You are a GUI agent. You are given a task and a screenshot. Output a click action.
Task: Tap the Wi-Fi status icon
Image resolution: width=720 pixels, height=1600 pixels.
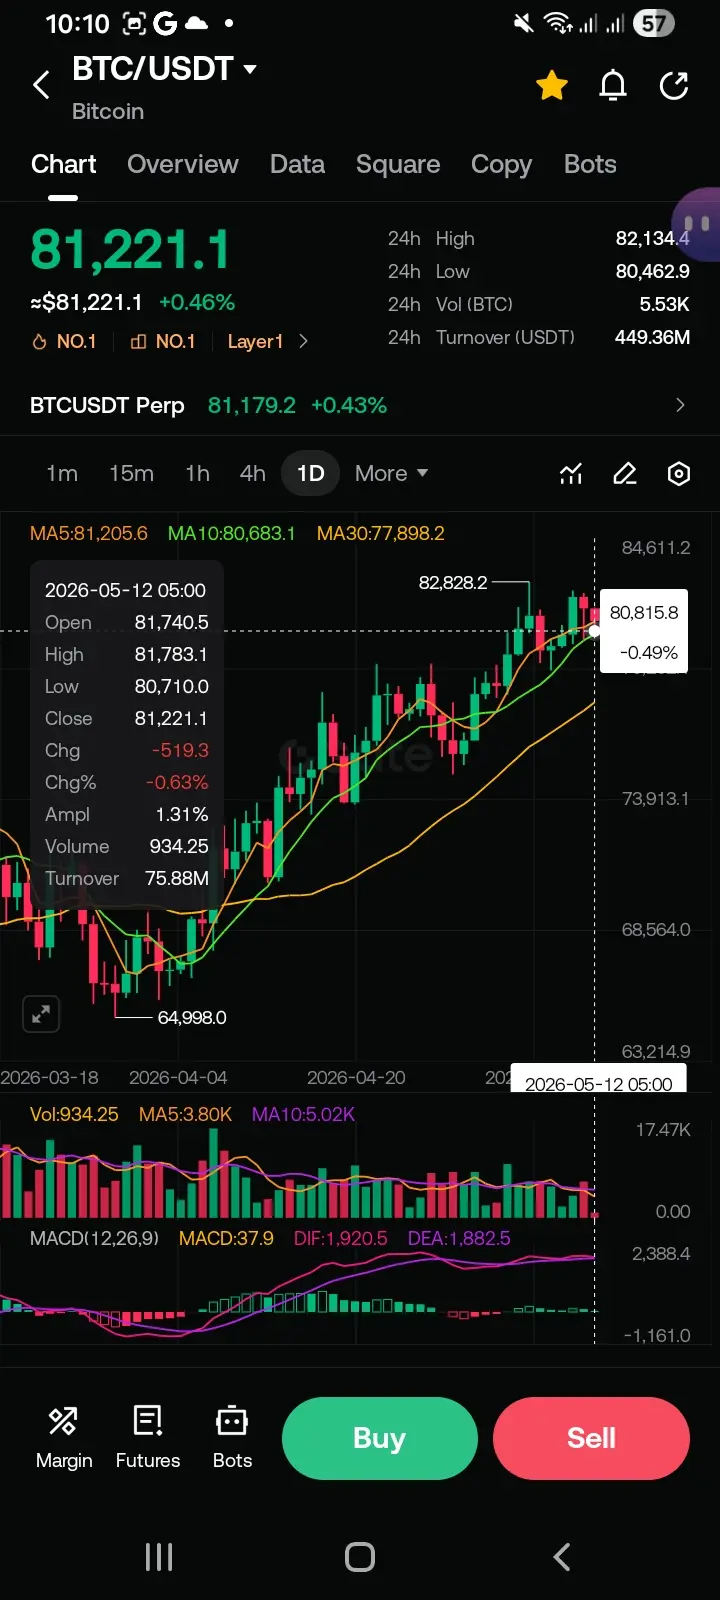click(557, 23)
